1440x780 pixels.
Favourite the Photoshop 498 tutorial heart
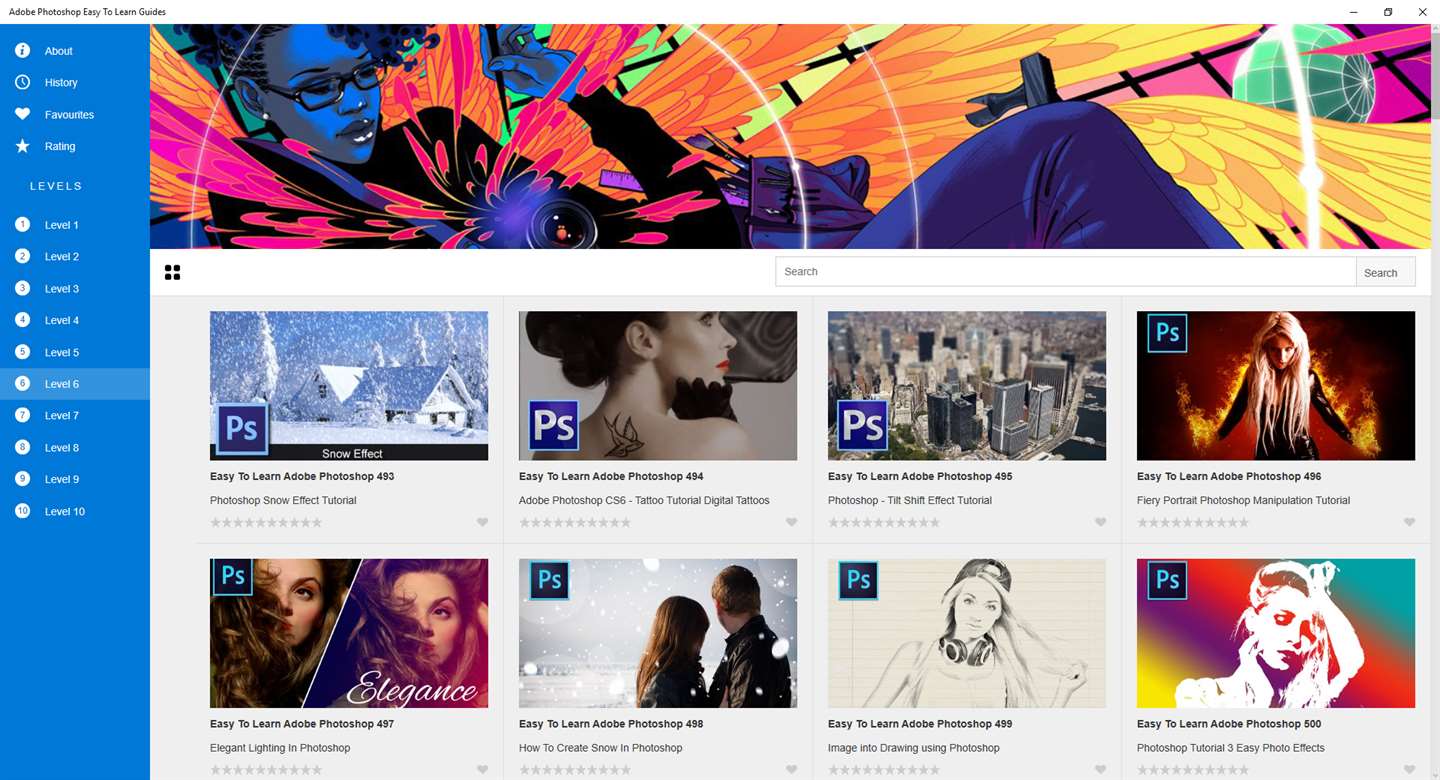point(791,770)
